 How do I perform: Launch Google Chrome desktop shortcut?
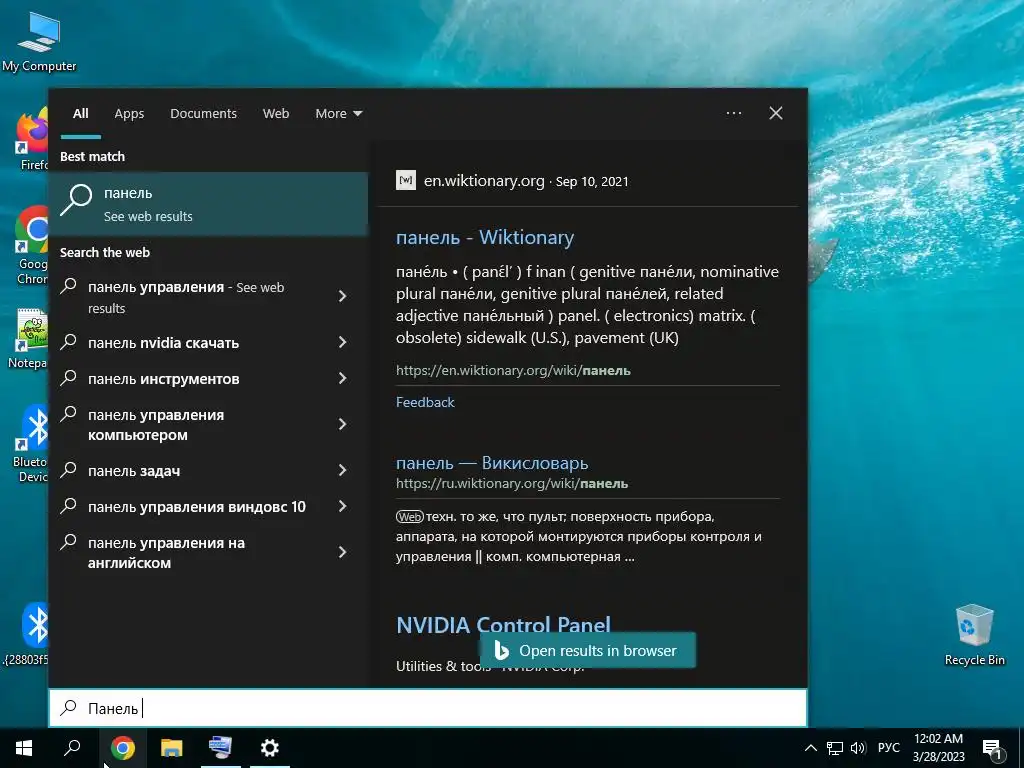pos(32,246)
